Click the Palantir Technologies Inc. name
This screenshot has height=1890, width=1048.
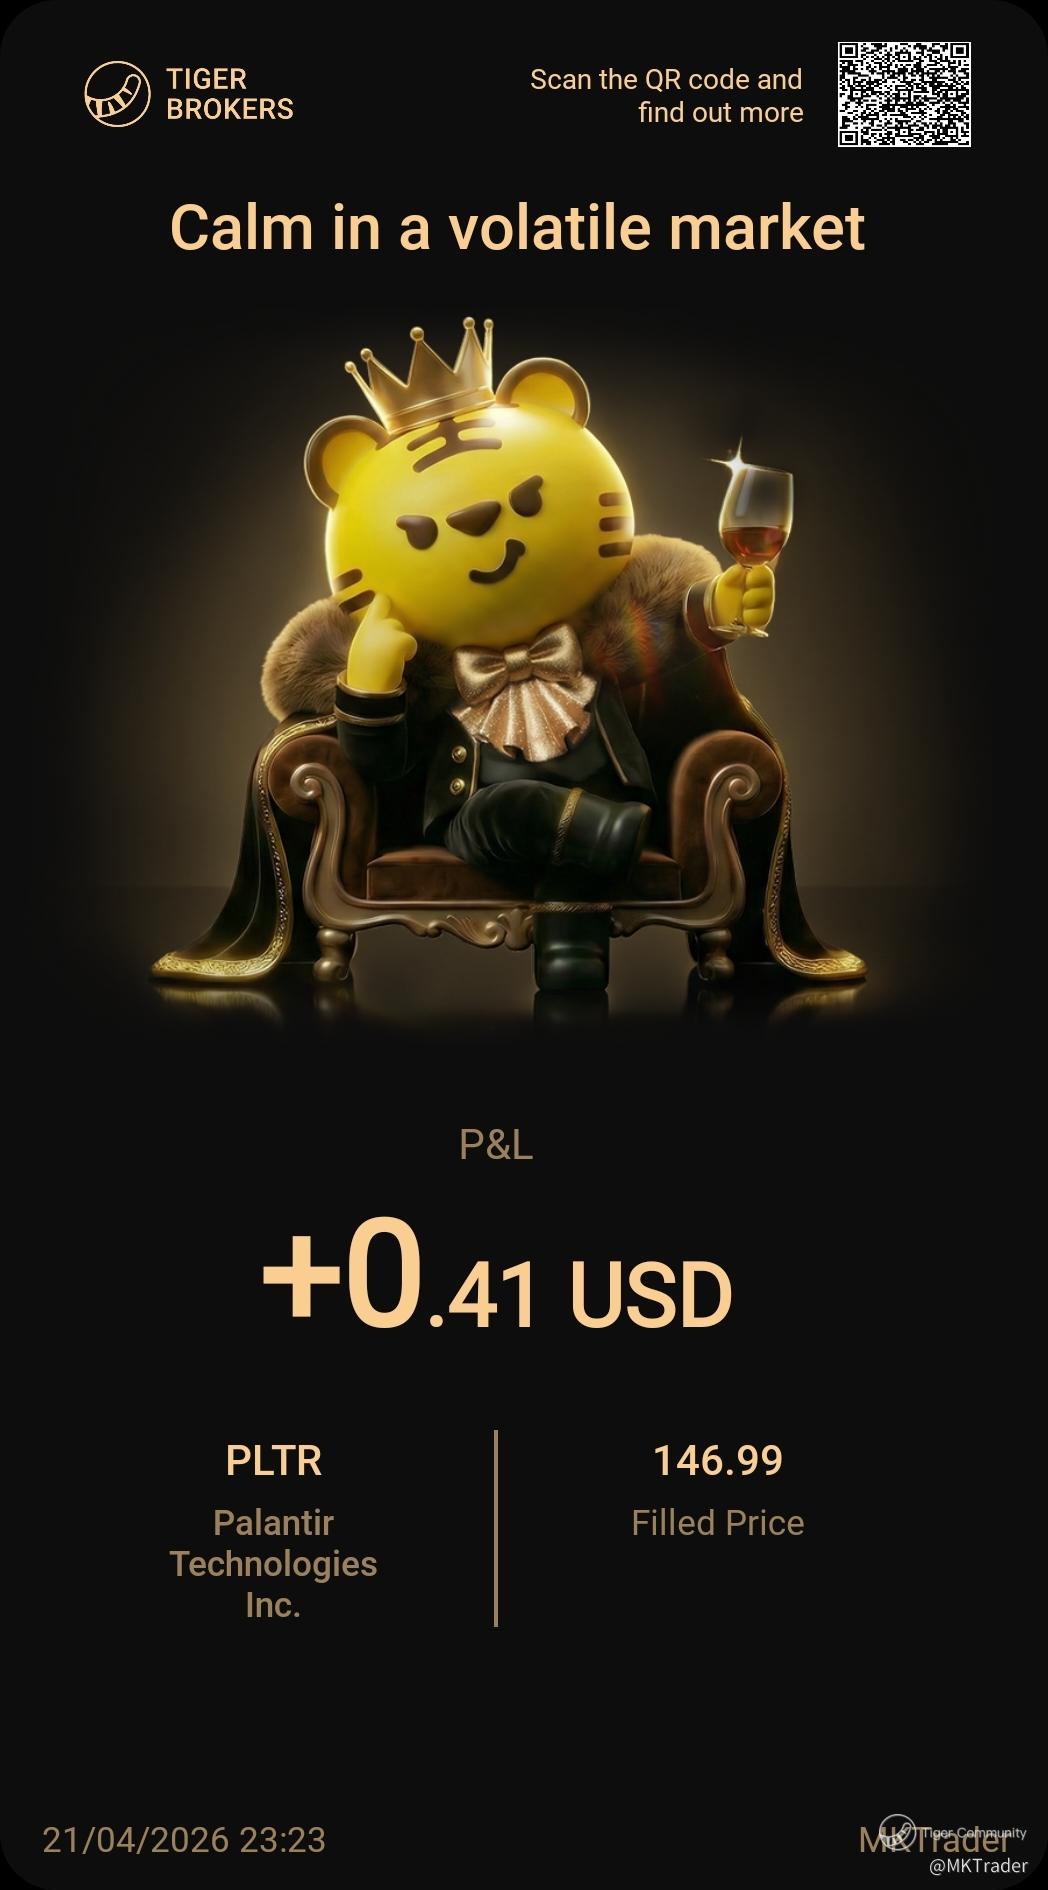coord(273,1563)
